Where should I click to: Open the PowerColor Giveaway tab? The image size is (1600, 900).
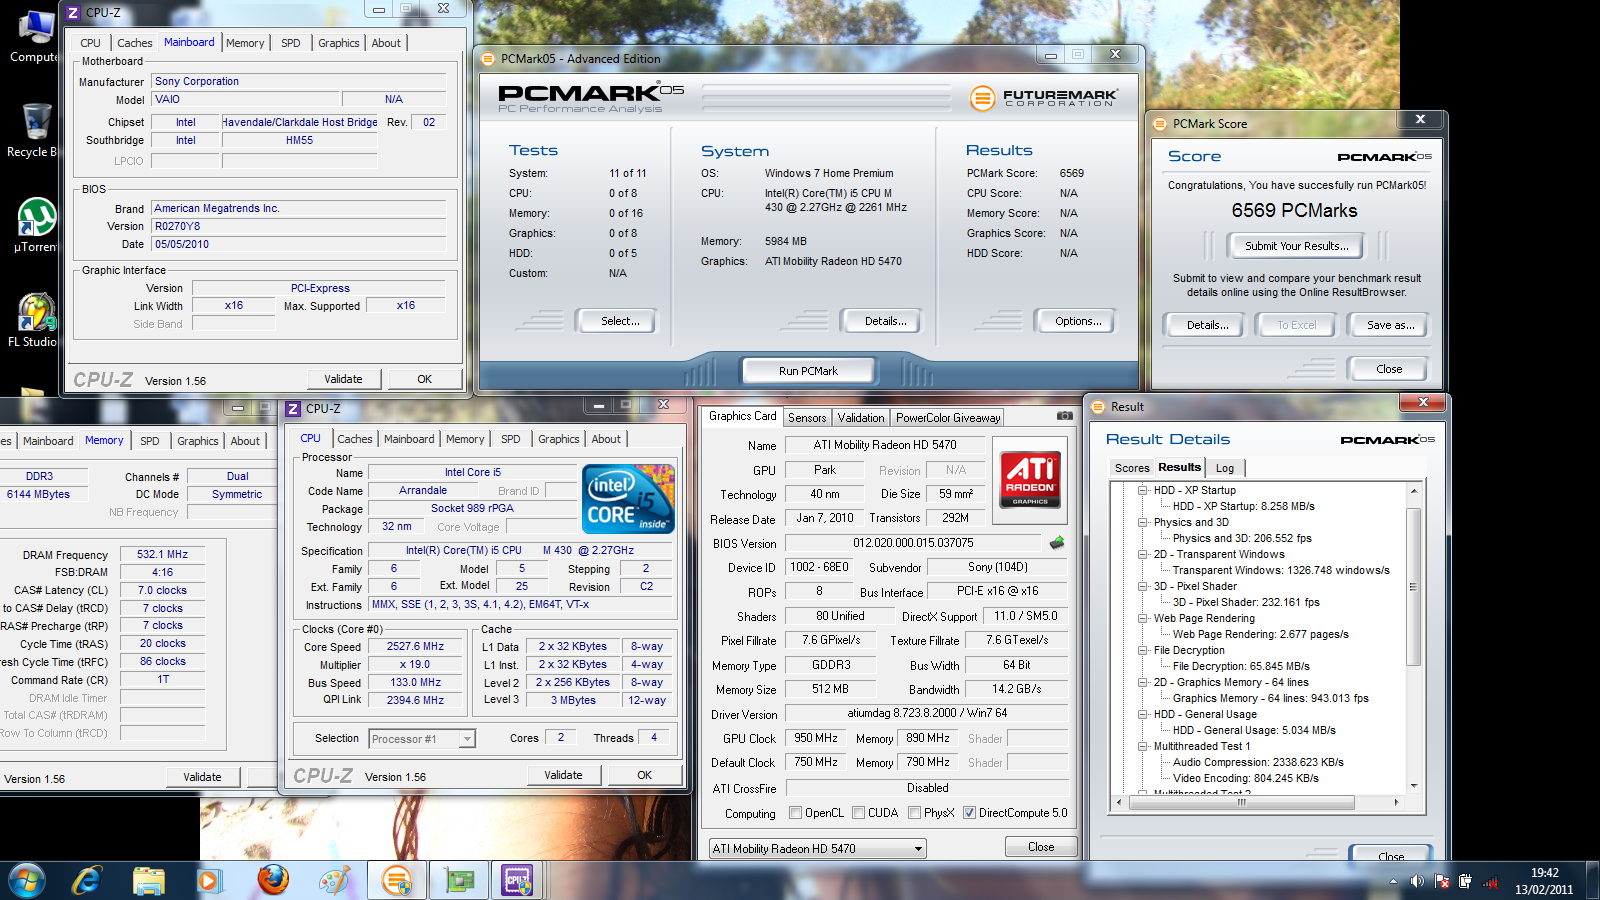(x=947, y=418)
